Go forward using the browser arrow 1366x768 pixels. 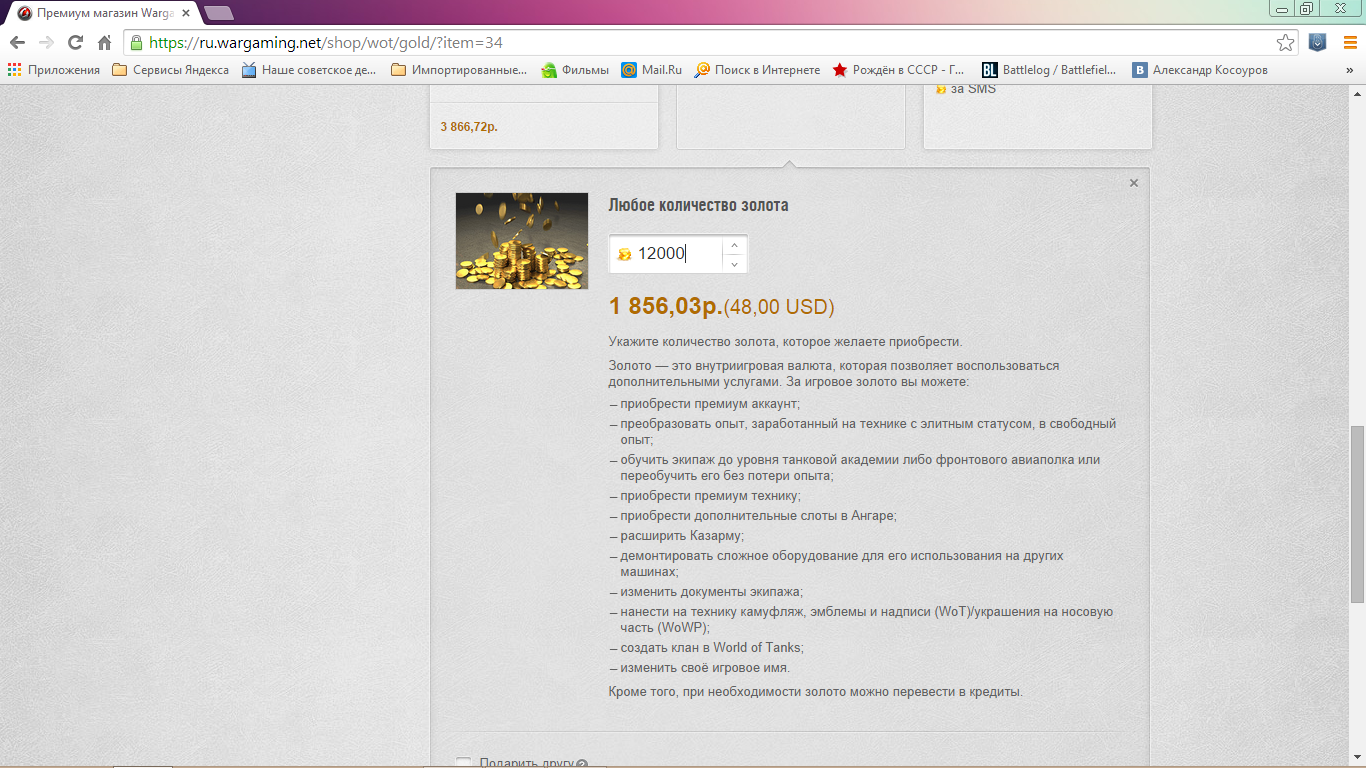coord(46,42)
